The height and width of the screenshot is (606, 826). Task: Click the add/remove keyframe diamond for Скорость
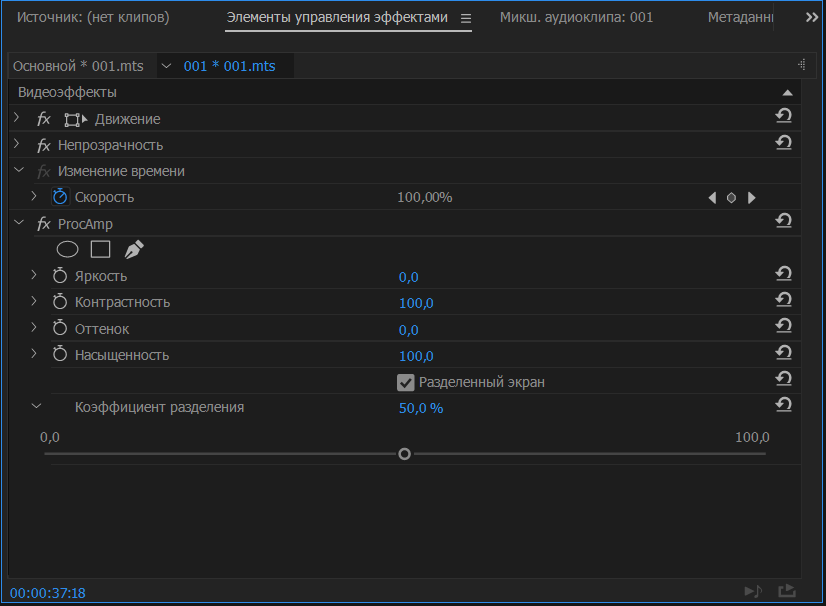pyautogui.click(x=732, y=198)
